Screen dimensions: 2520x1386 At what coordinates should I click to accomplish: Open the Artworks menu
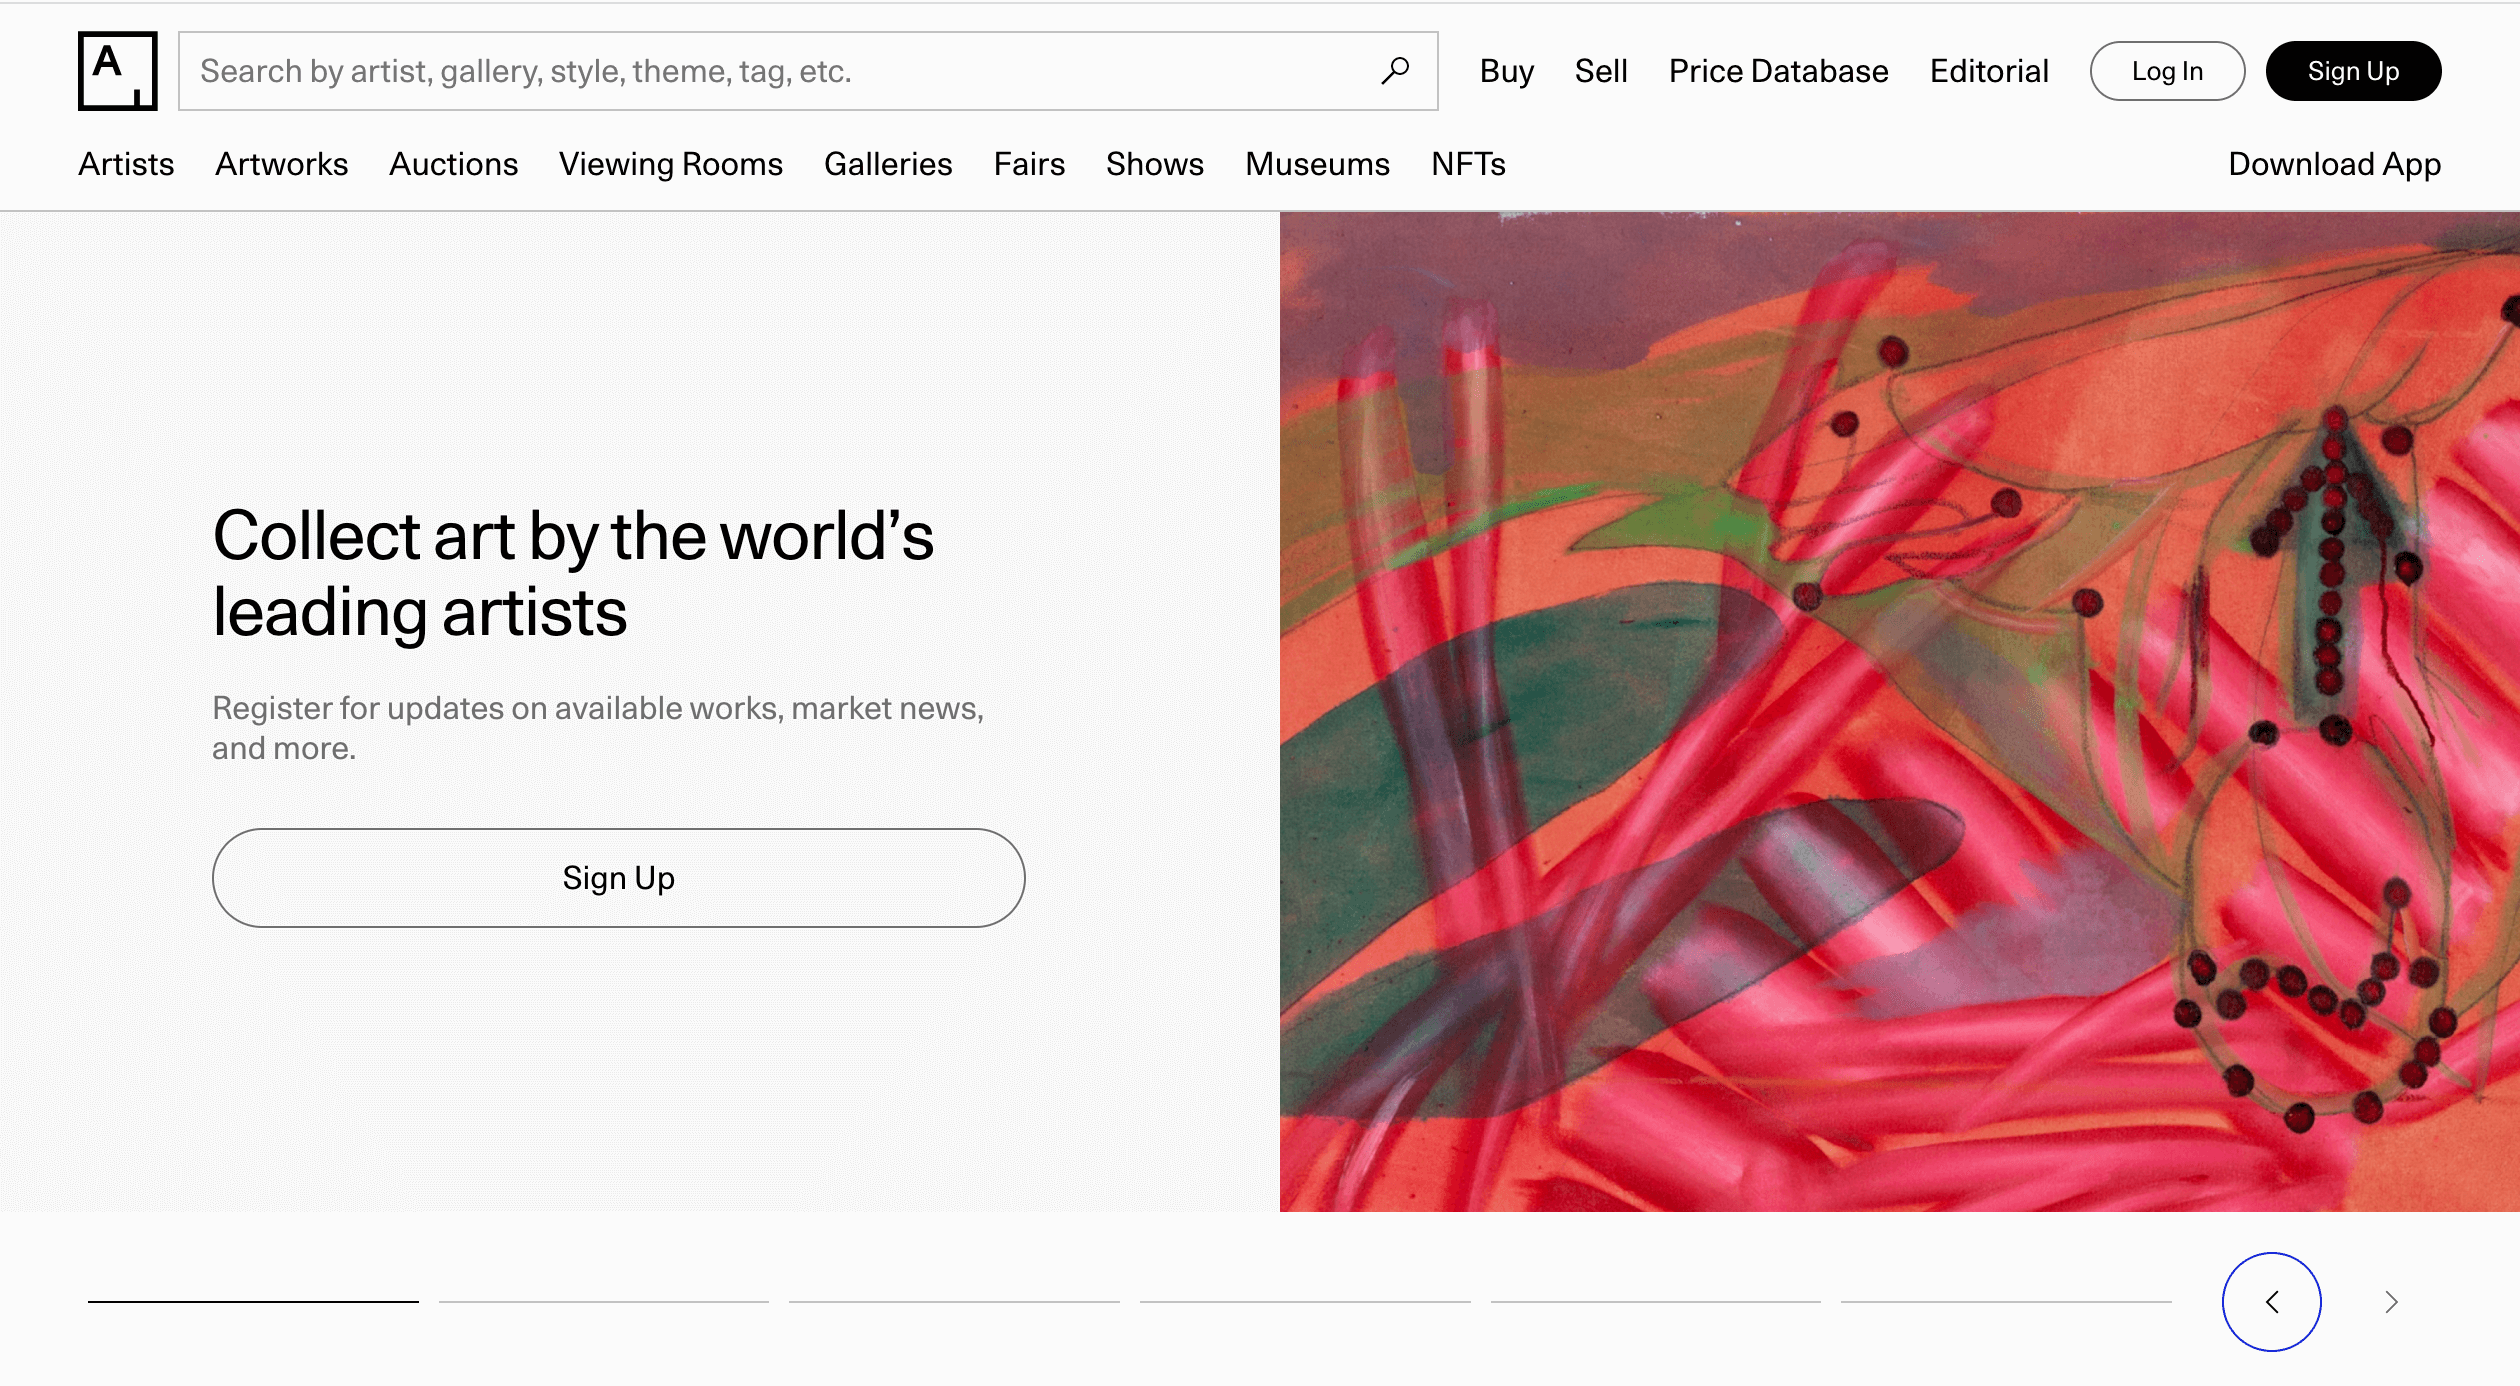[x=281, y=164]
